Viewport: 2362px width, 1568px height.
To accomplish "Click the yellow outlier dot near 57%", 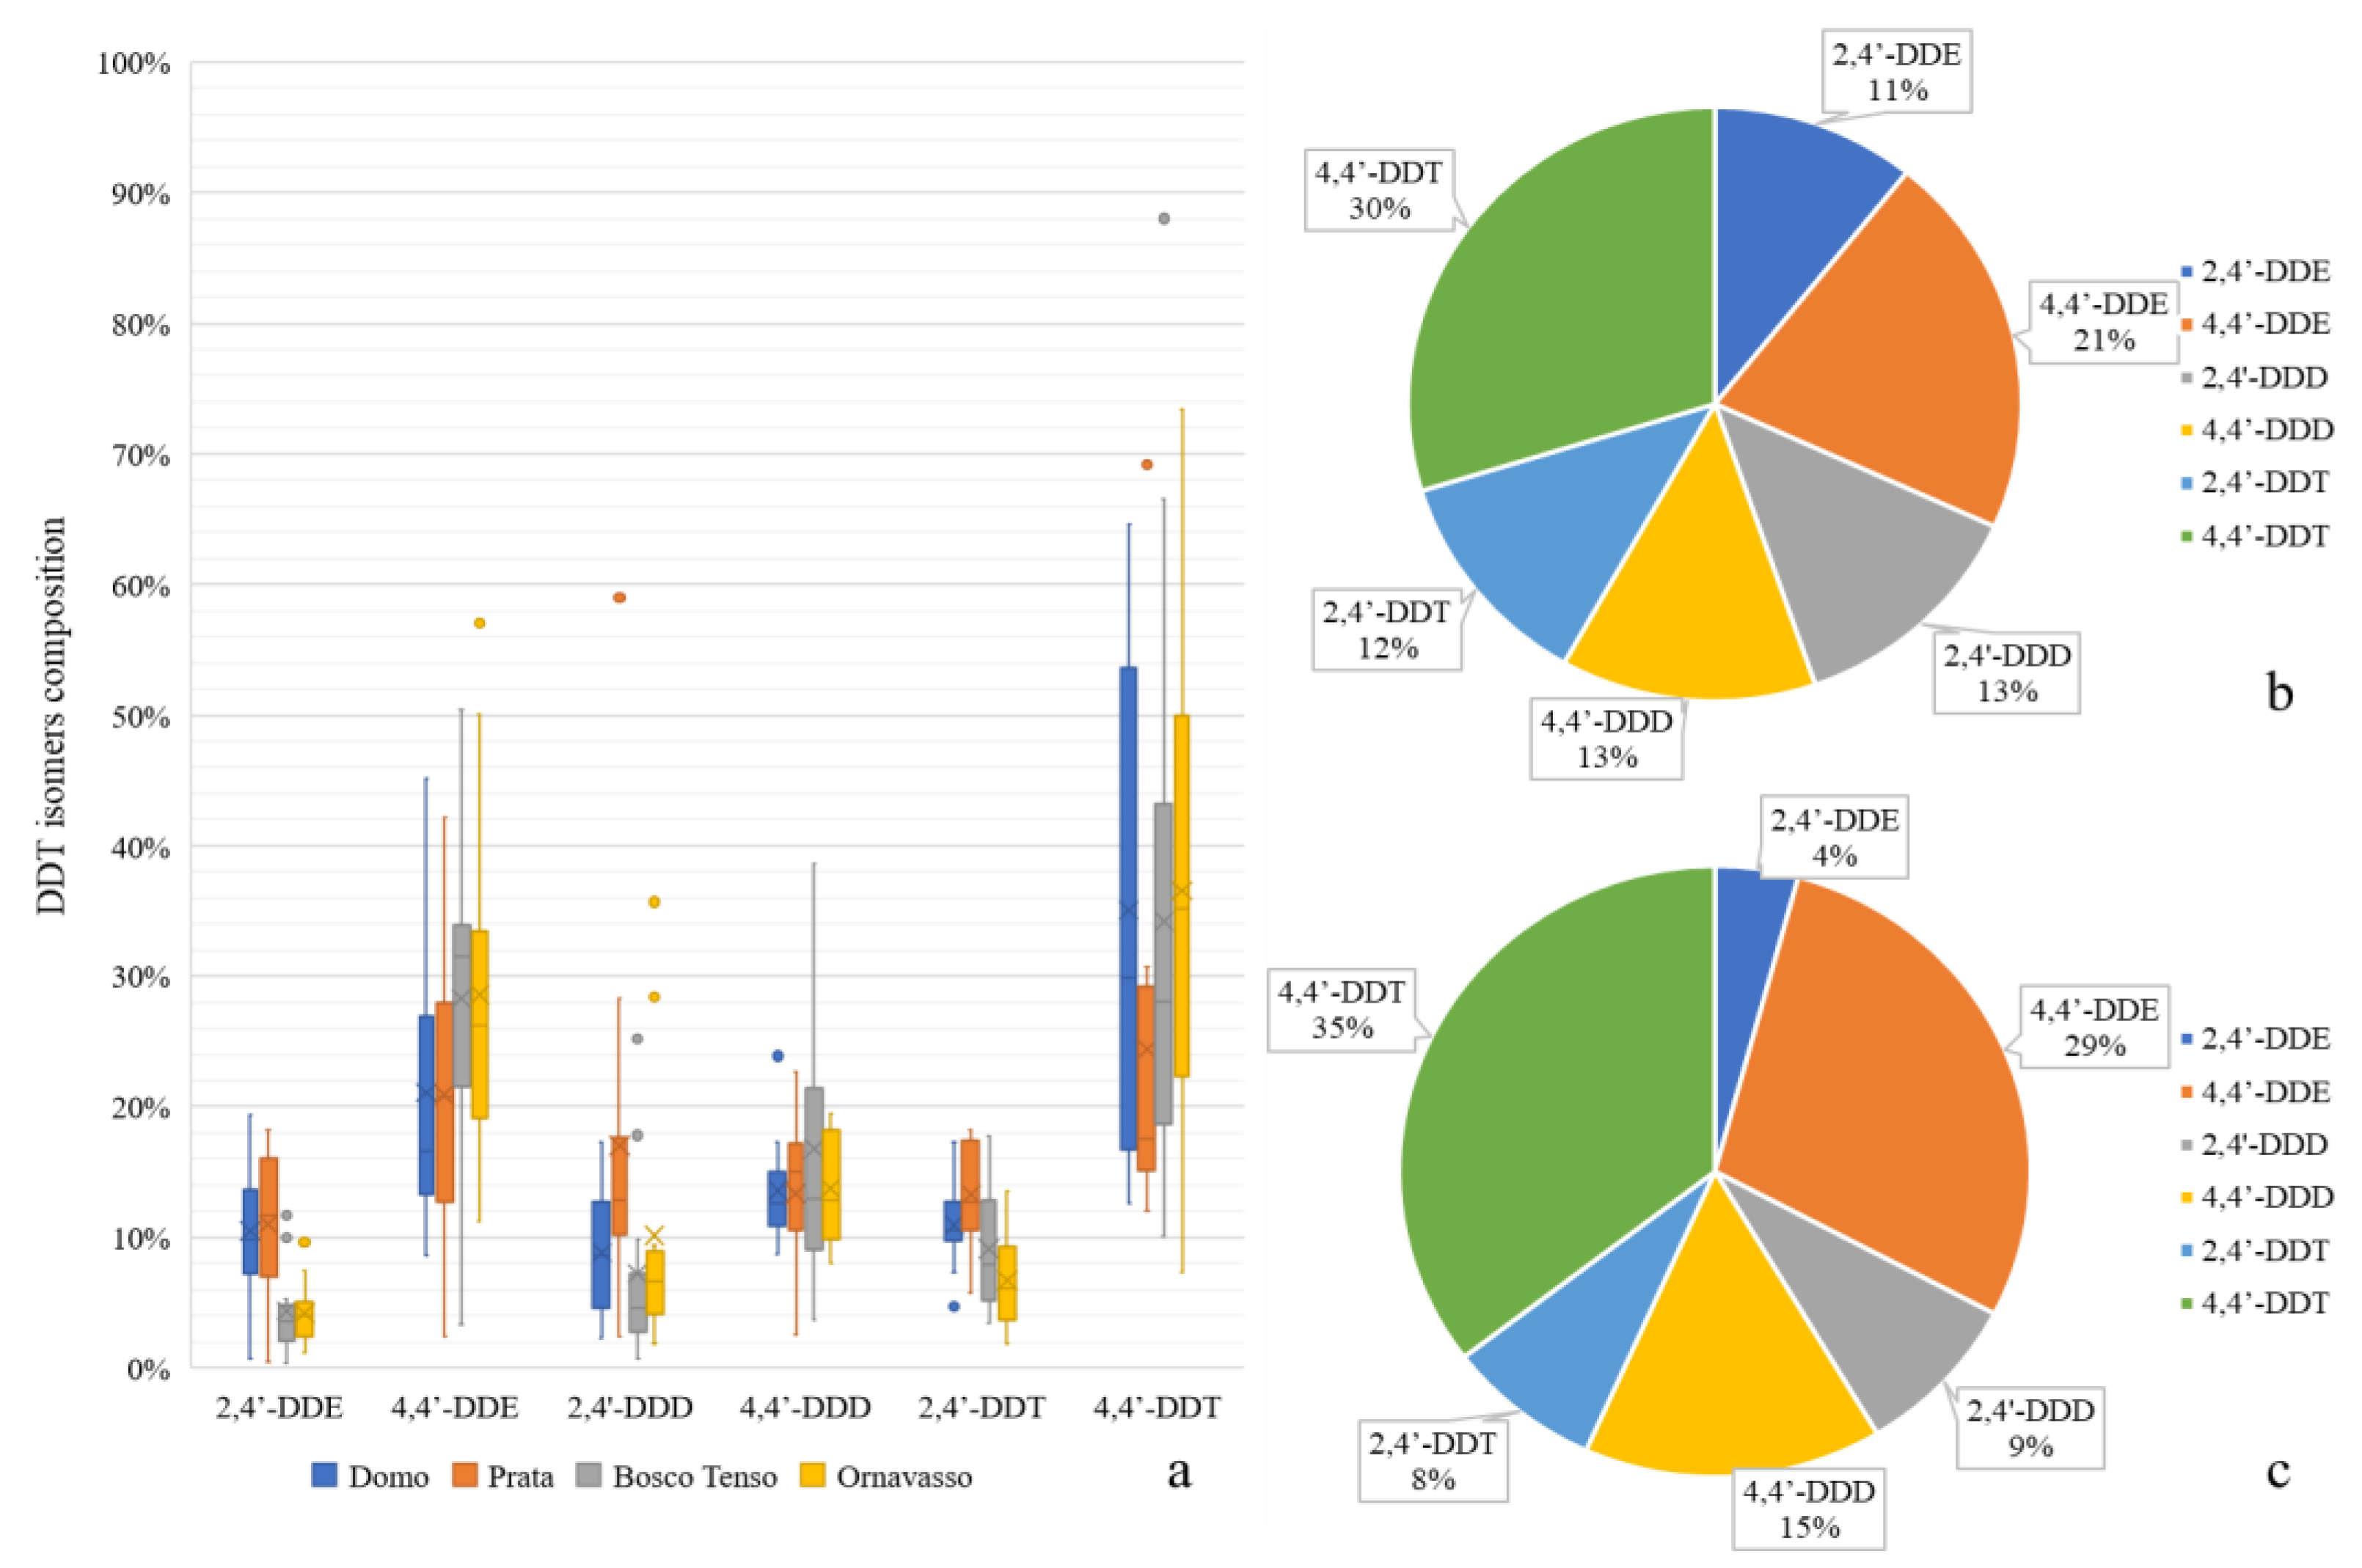I will click(479, 623).
